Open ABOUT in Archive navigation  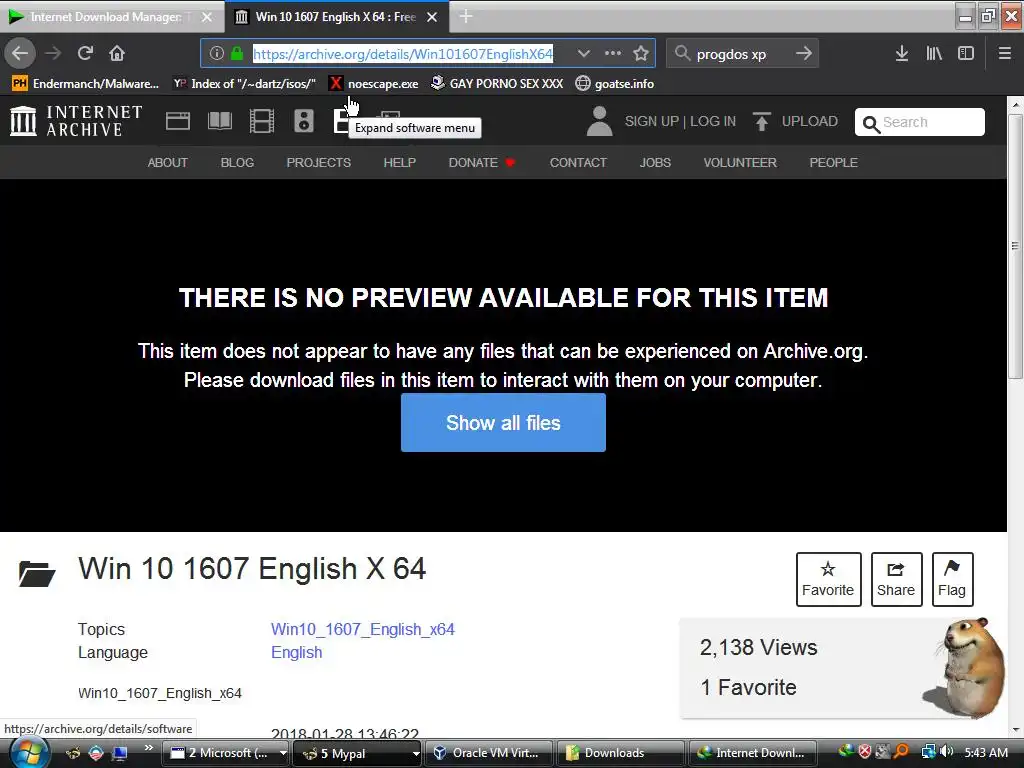(x=167, y=163)
